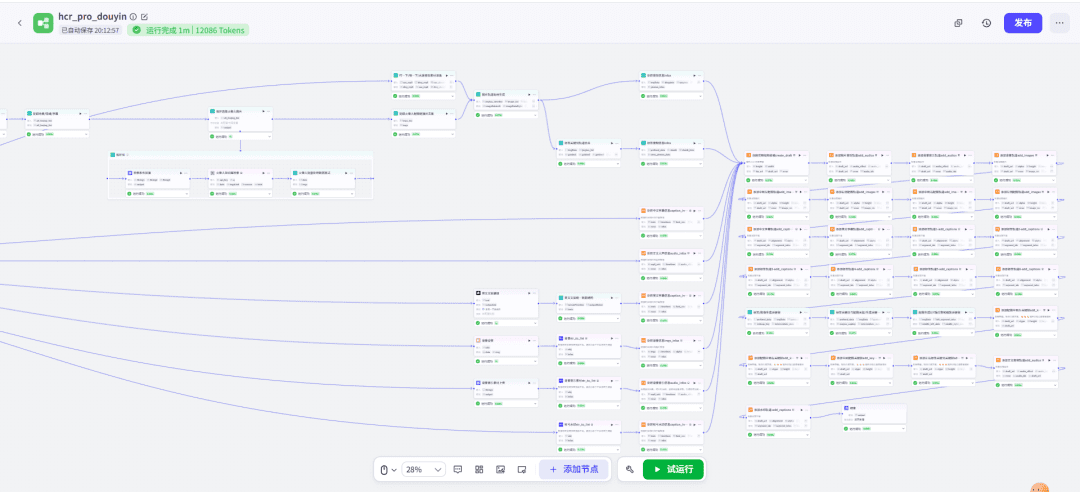1080x492 pixels.
Task: Click the green 试运行 test run button
Action: point(673,469)
